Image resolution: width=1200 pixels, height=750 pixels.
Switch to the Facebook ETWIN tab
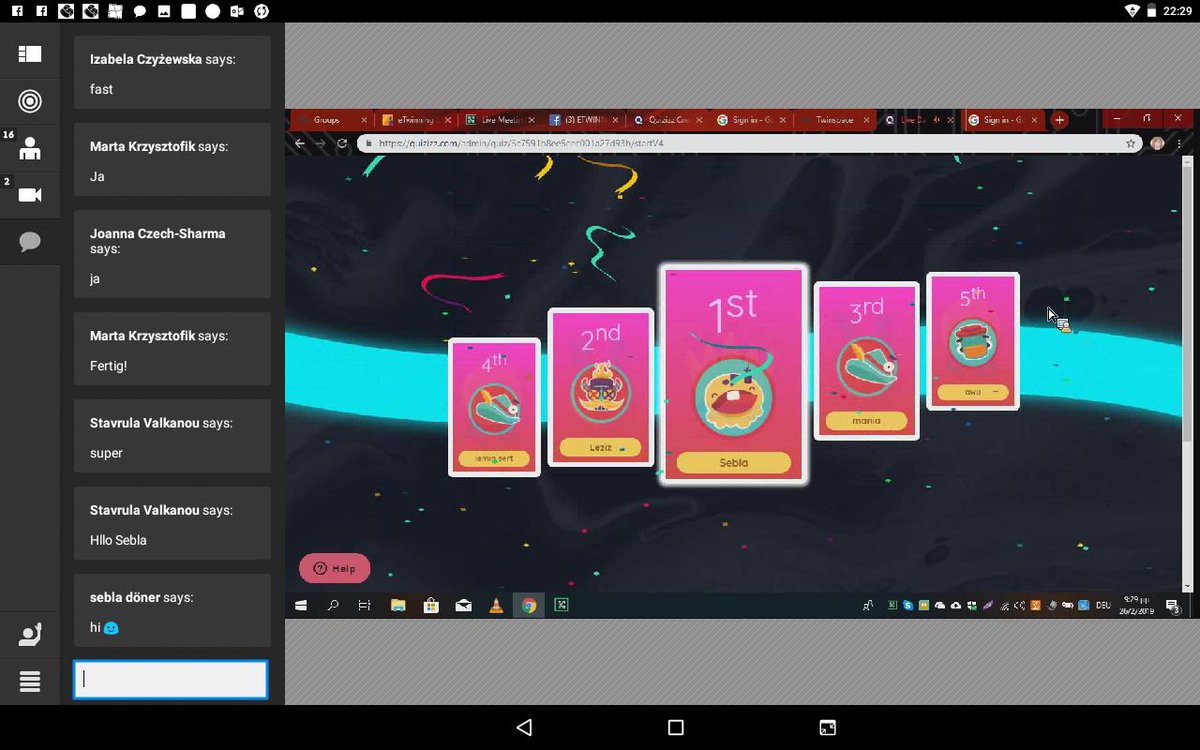point(584,119)
